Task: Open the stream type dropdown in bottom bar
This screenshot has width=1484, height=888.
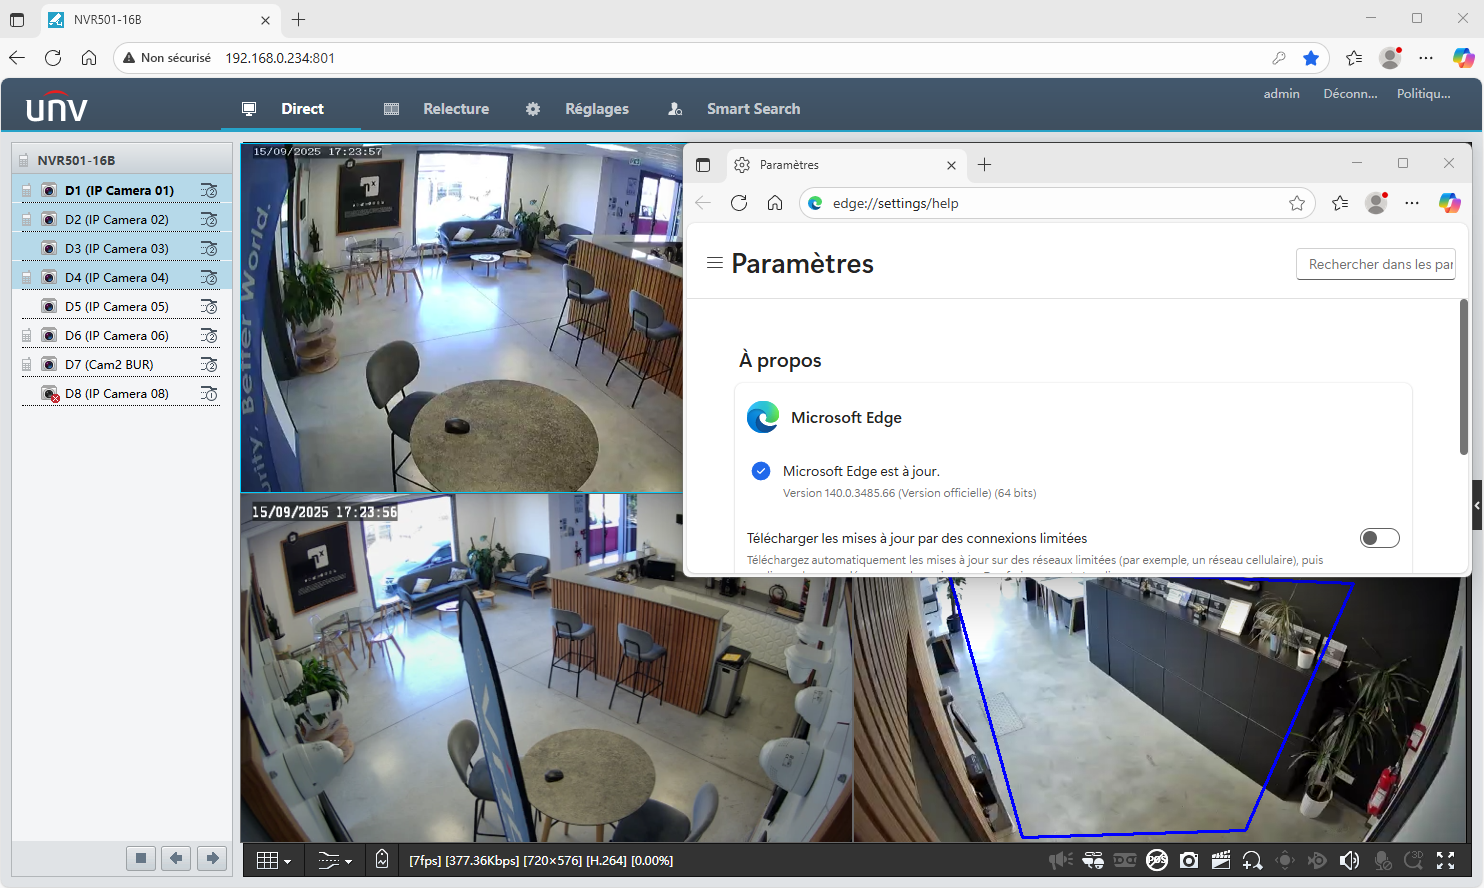Action: [x=335, y=860]
